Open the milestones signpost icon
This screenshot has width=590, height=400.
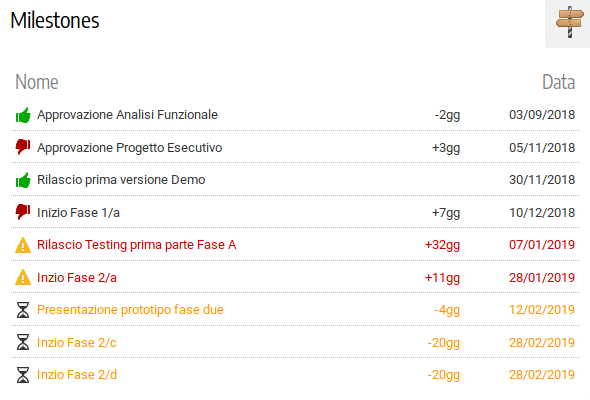click(x=569, y=22)
